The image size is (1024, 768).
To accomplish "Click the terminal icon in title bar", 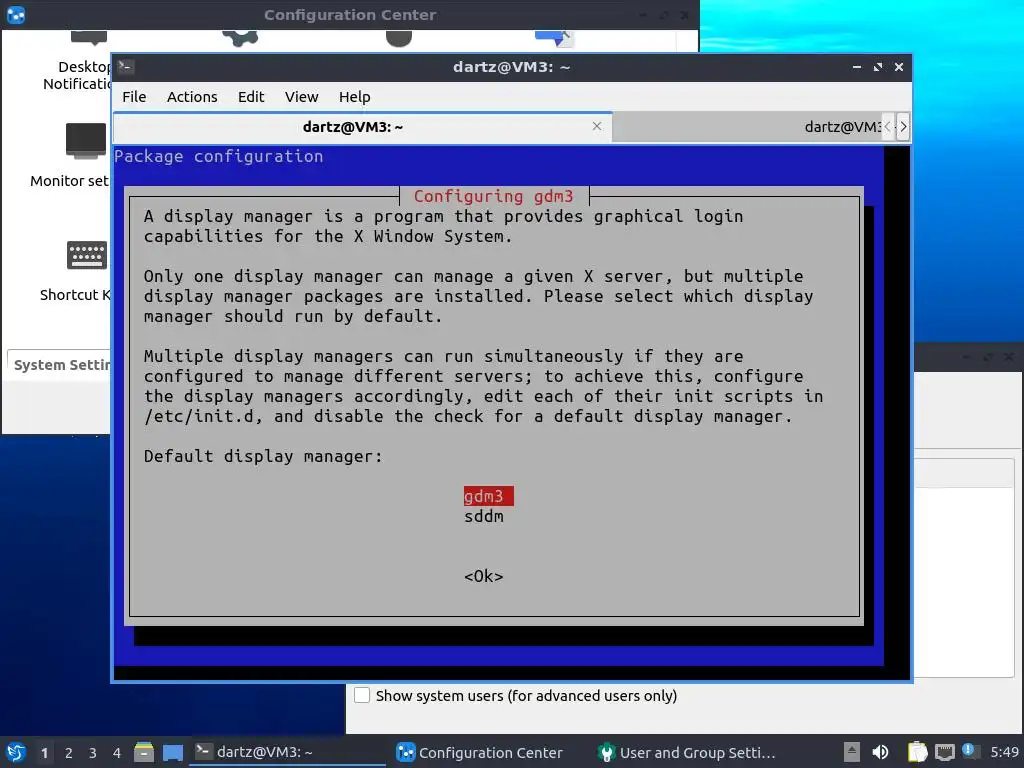I will [125, 67].
